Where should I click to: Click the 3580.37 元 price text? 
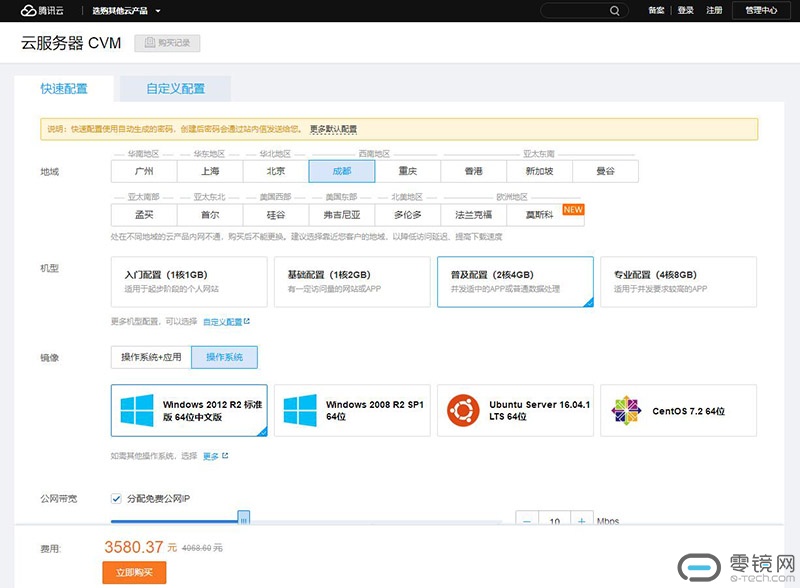140,547
